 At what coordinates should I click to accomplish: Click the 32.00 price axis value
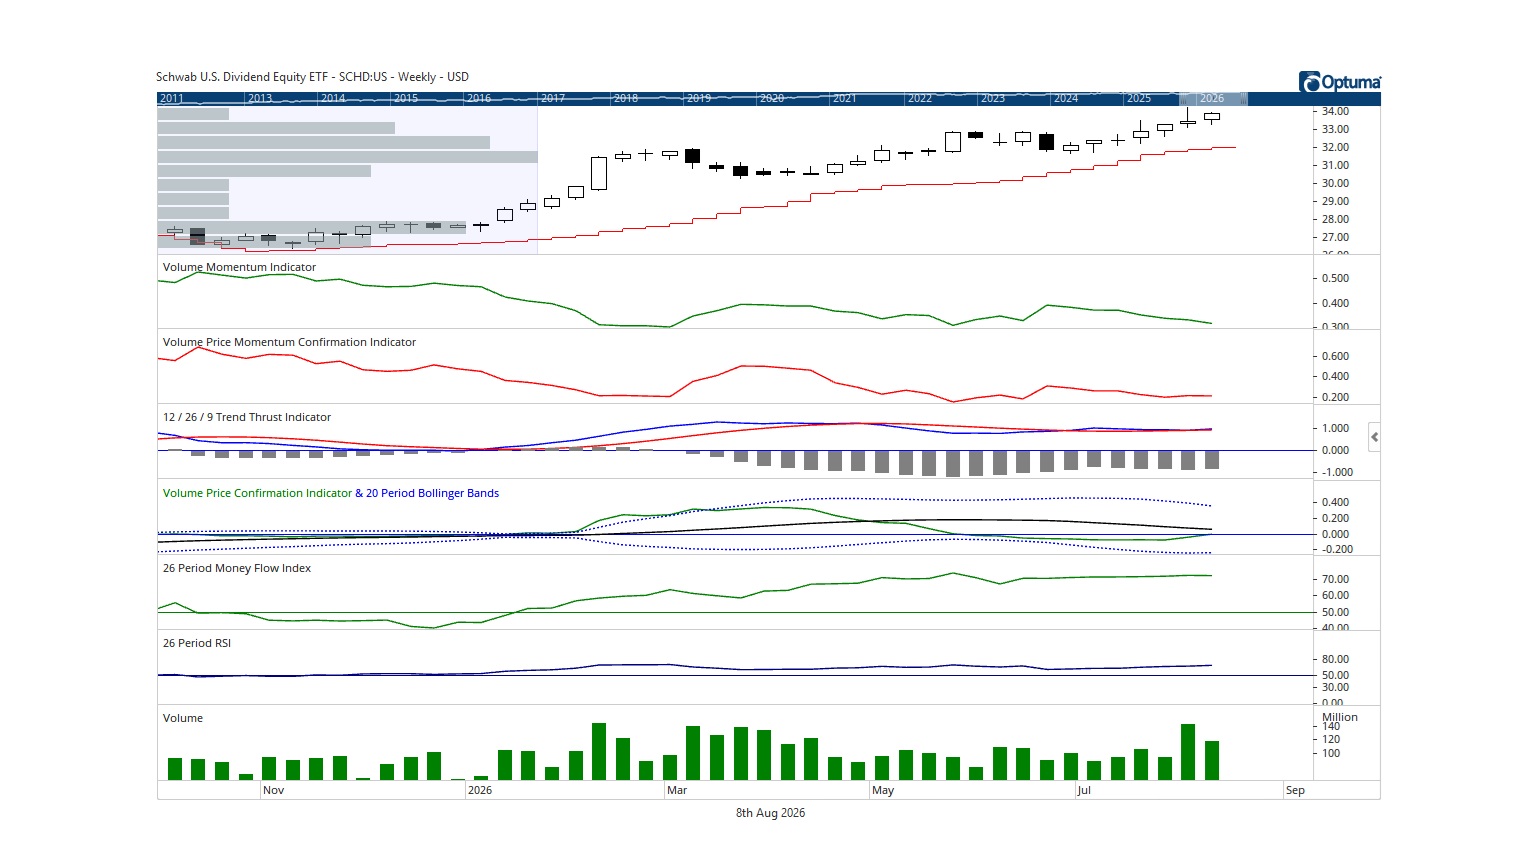tap(1335, 147)
